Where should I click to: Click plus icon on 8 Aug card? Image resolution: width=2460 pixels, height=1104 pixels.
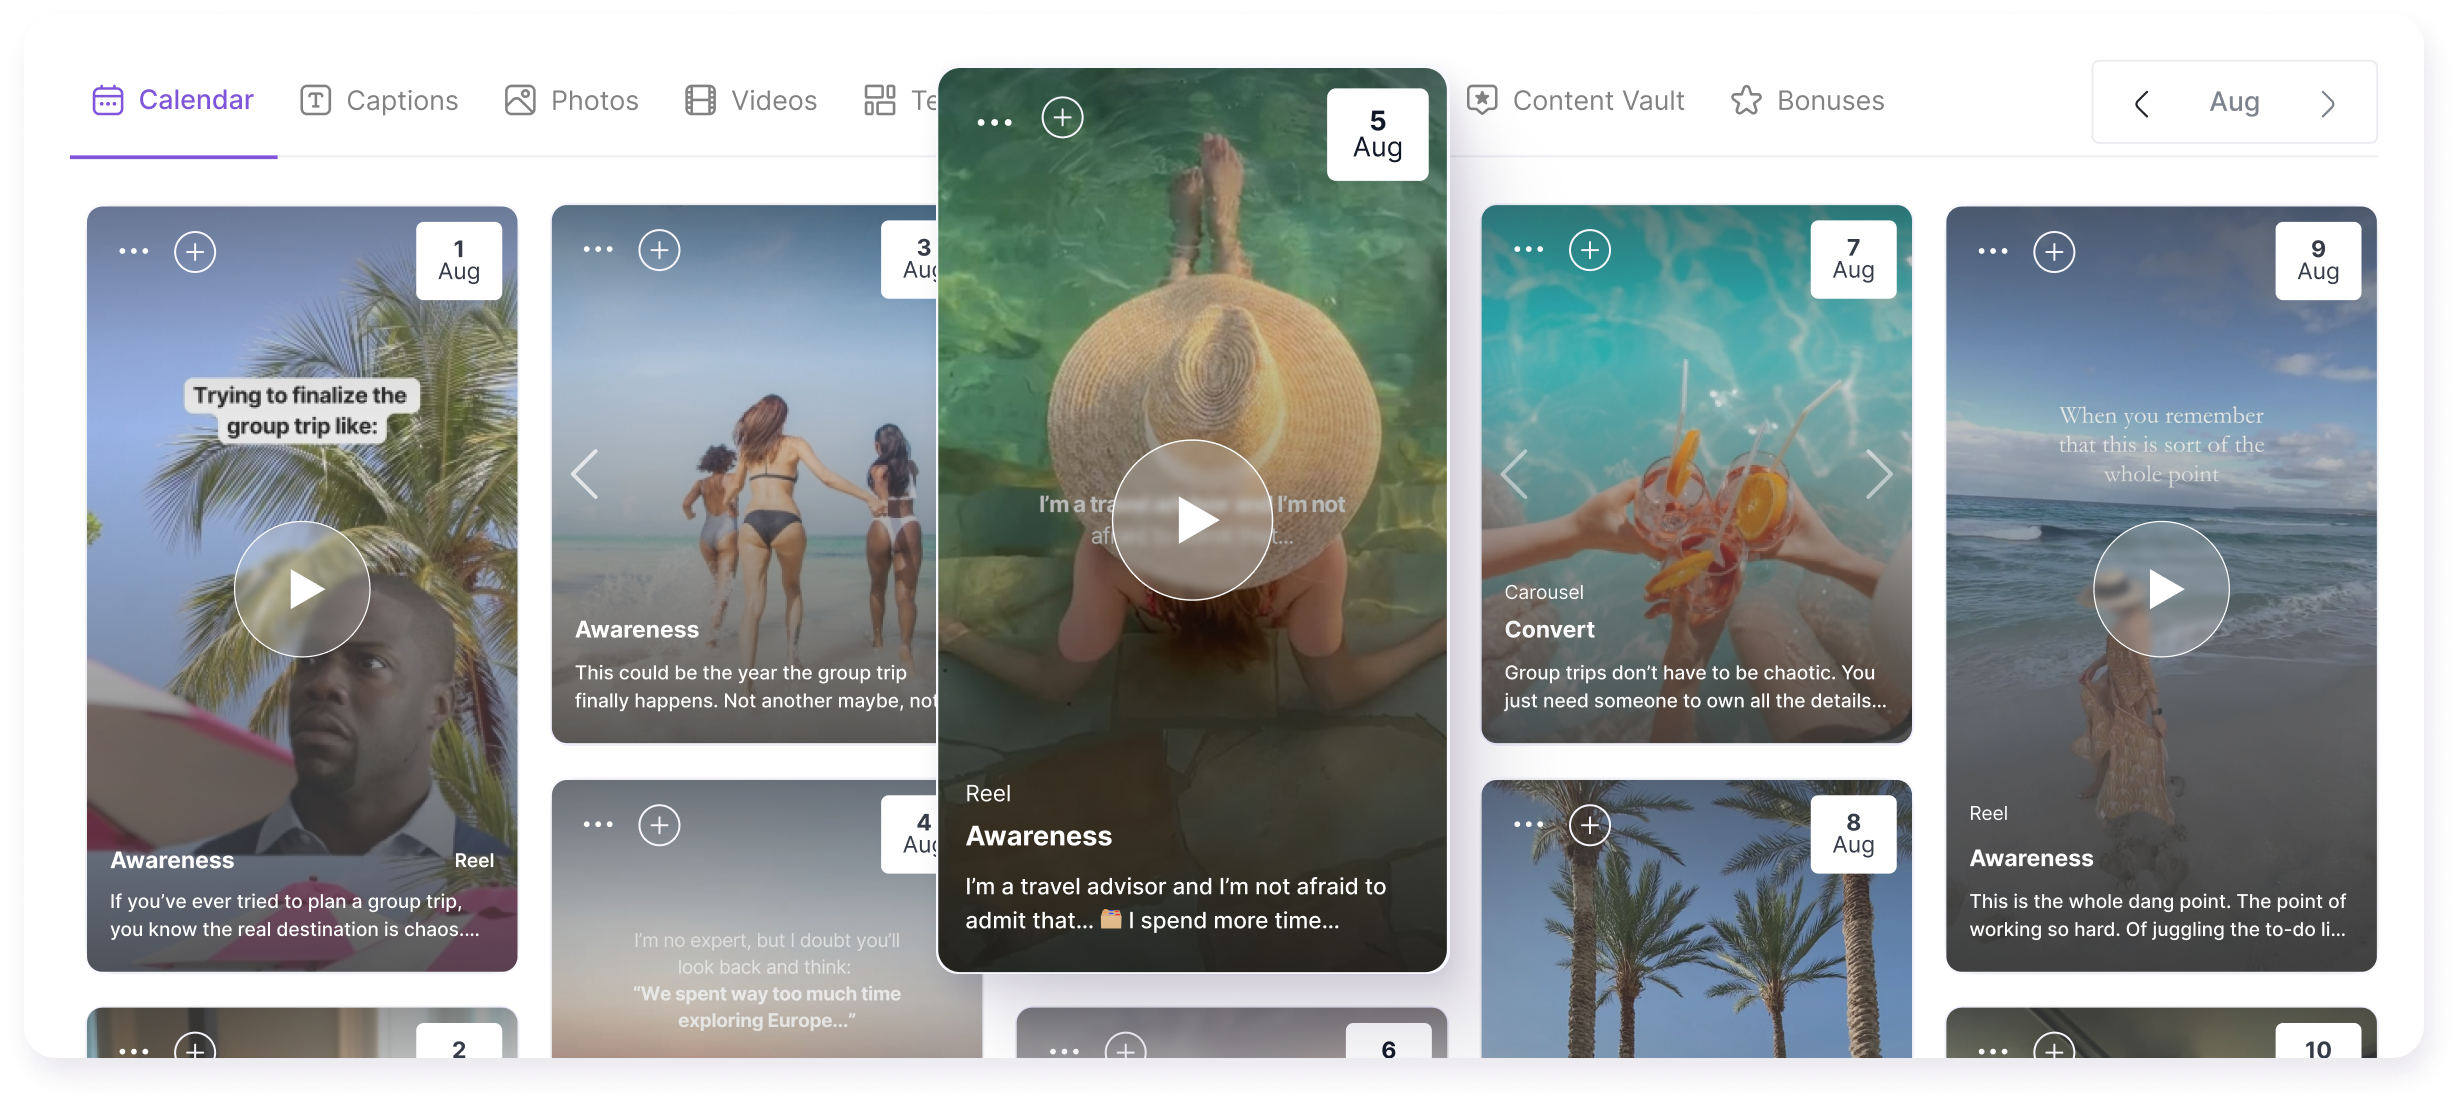pyautogui.click(x=1590, y=825)
